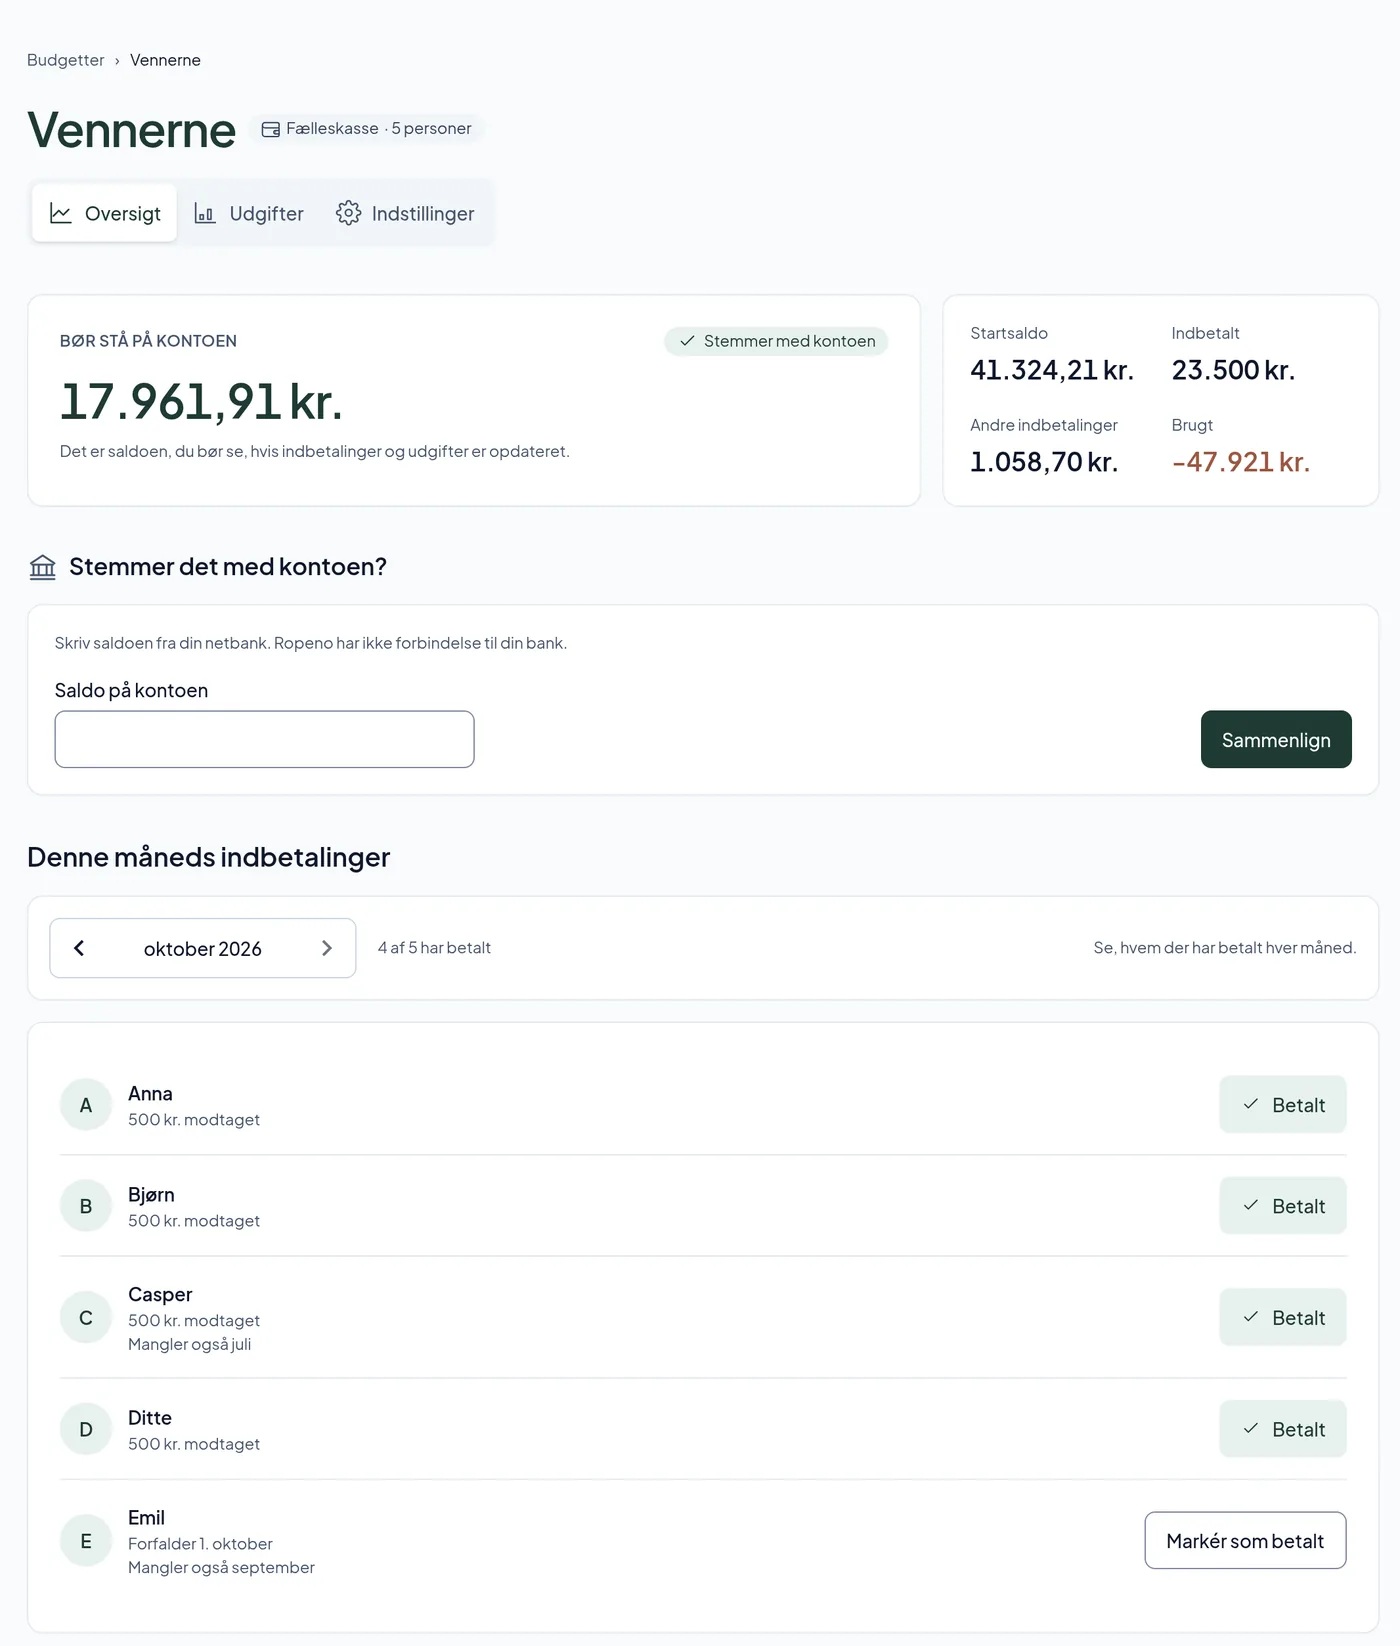
Task: Click the heading Stemmer det med kontoen?
Action: (x=228, y=567)
